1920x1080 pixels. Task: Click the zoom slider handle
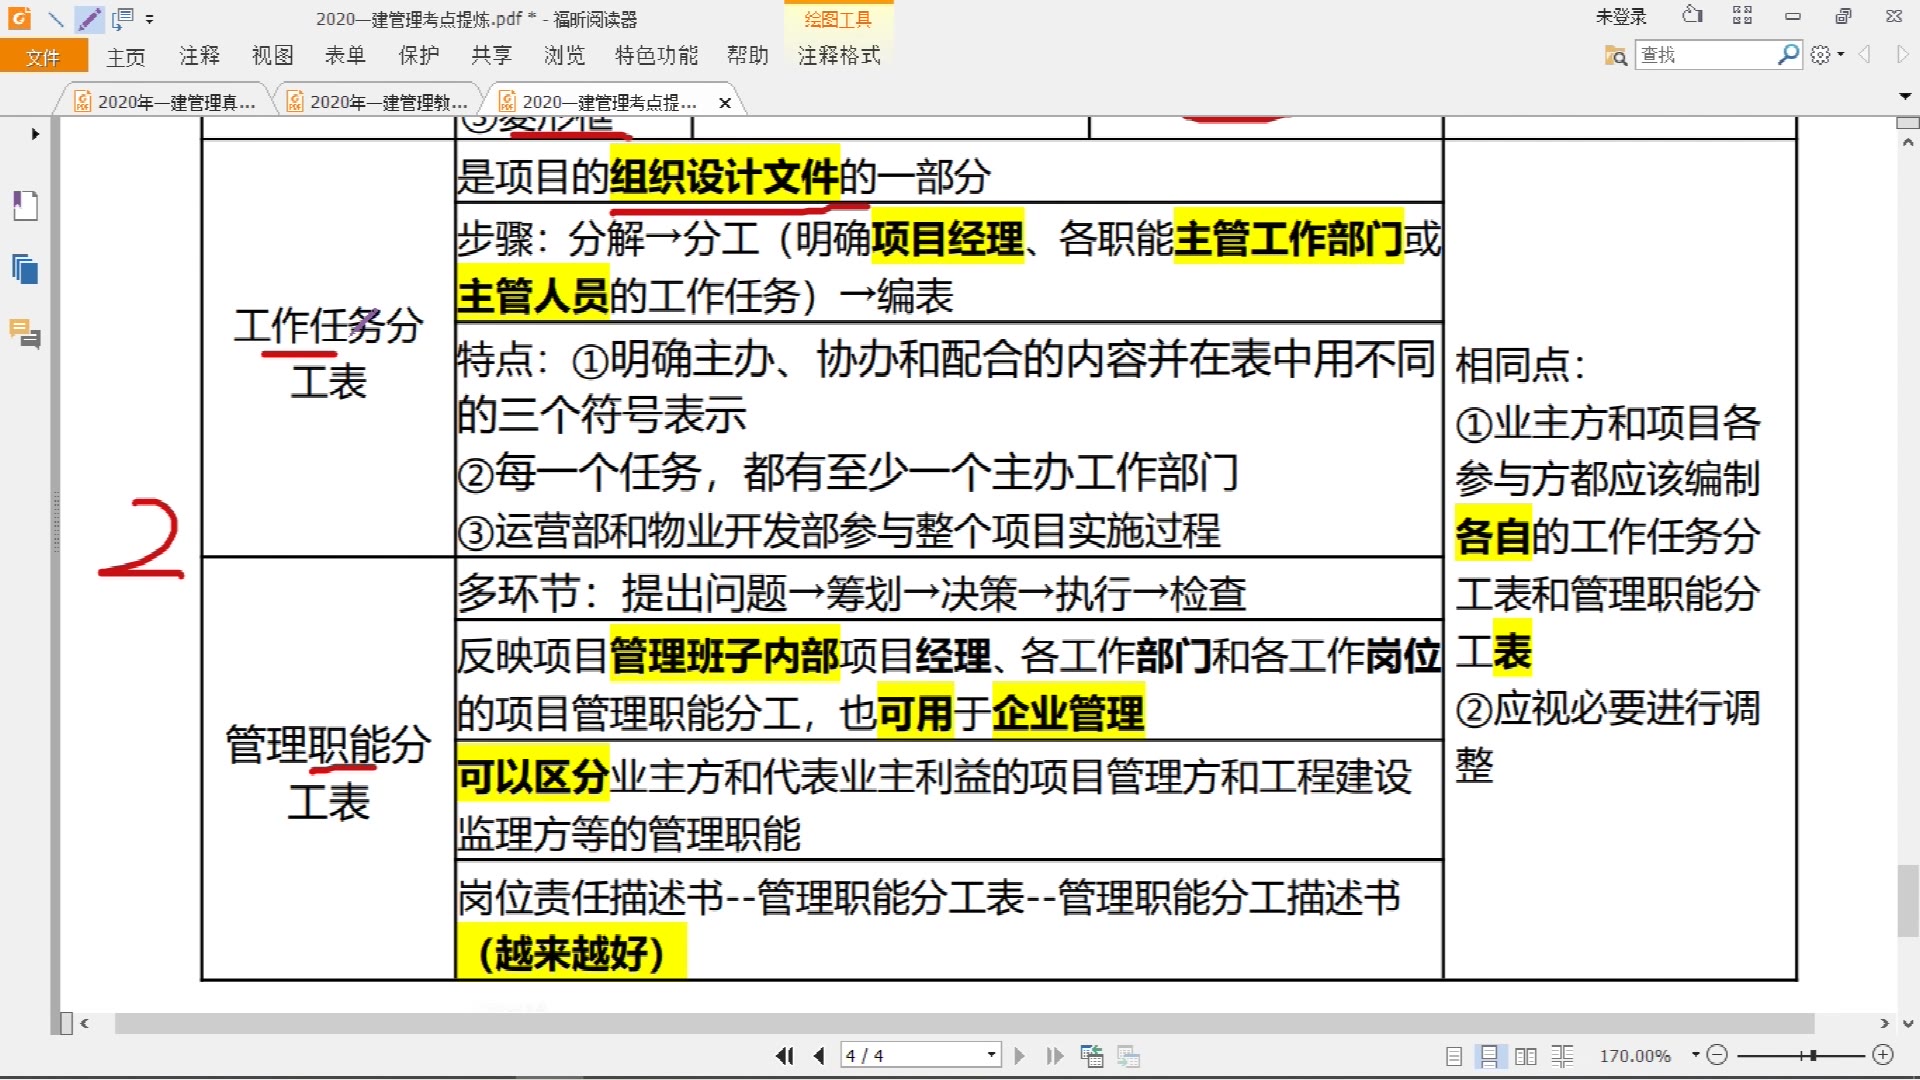click(1812, 1055)
